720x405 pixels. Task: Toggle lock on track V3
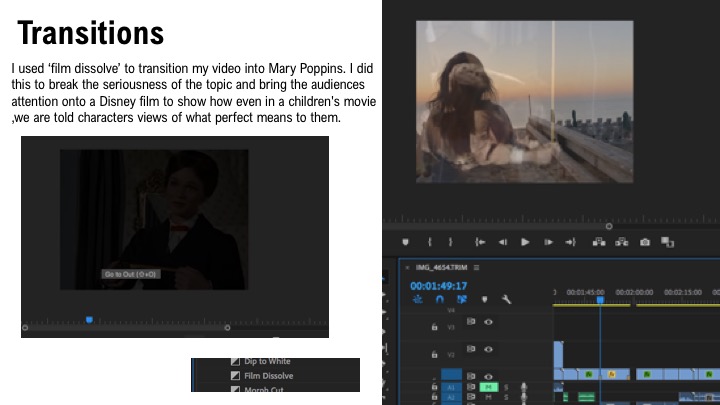pyautogui.click(x=434, y=327)
